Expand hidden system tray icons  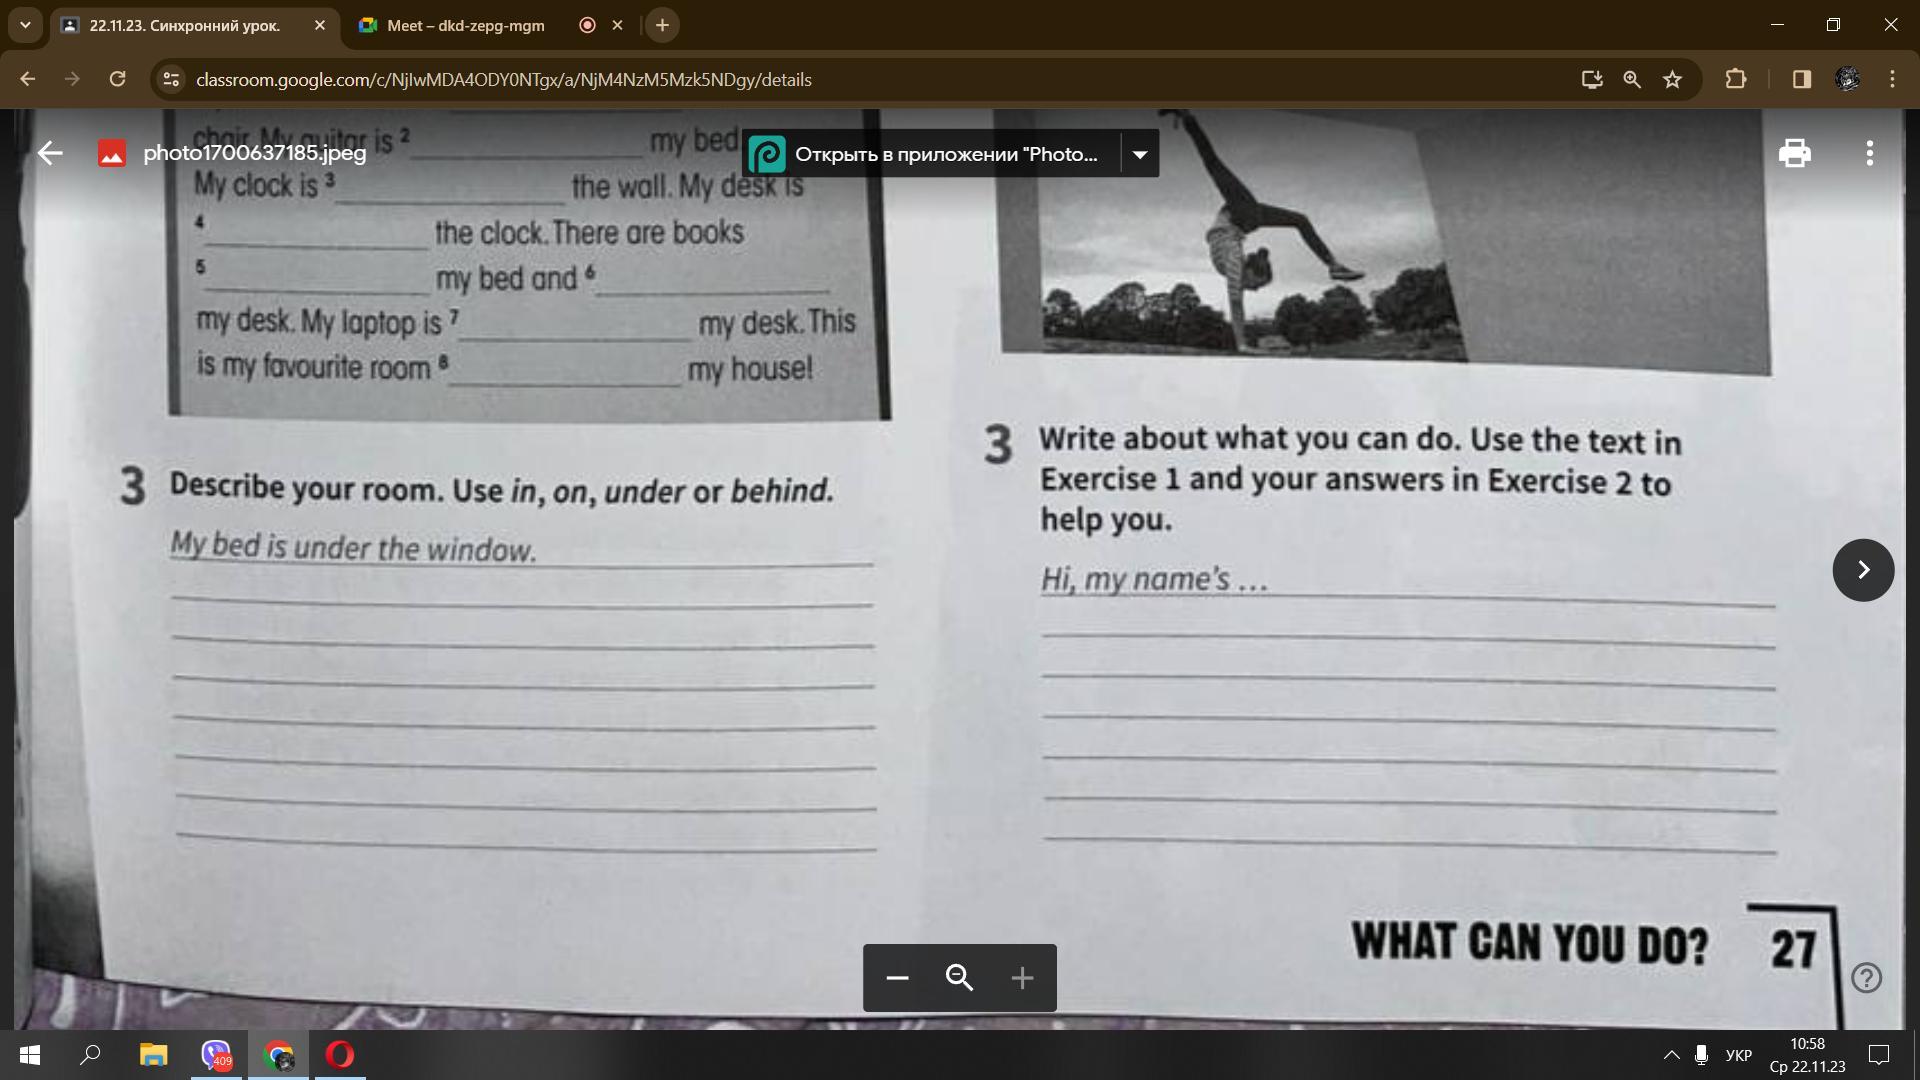(x=1671, y=1055)
